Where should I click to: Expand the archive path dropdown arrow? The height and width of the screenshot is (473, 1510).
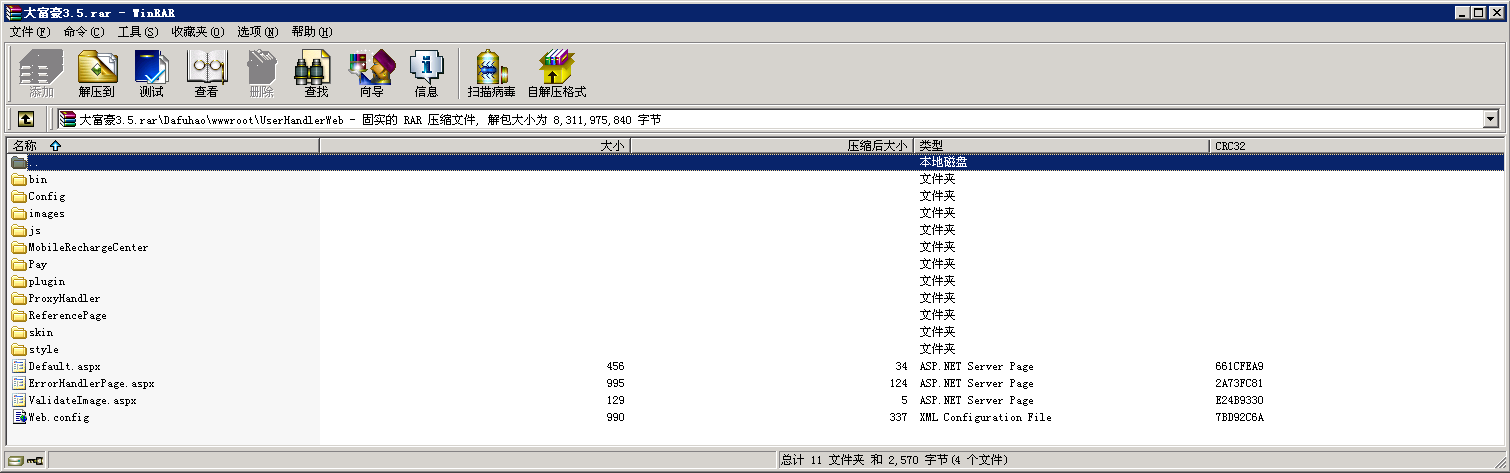[x=1491, y=119]
